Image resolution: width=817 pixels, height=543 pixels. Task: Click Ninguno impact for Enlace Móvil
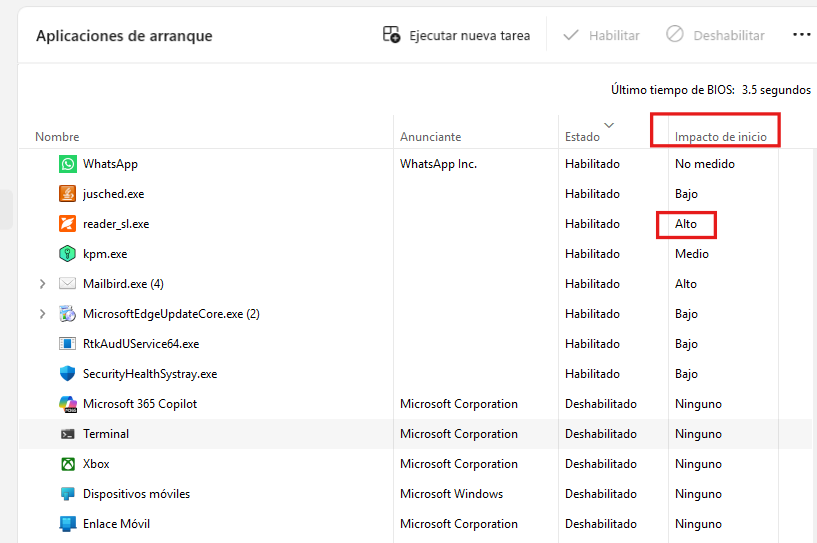click(698, 524)
